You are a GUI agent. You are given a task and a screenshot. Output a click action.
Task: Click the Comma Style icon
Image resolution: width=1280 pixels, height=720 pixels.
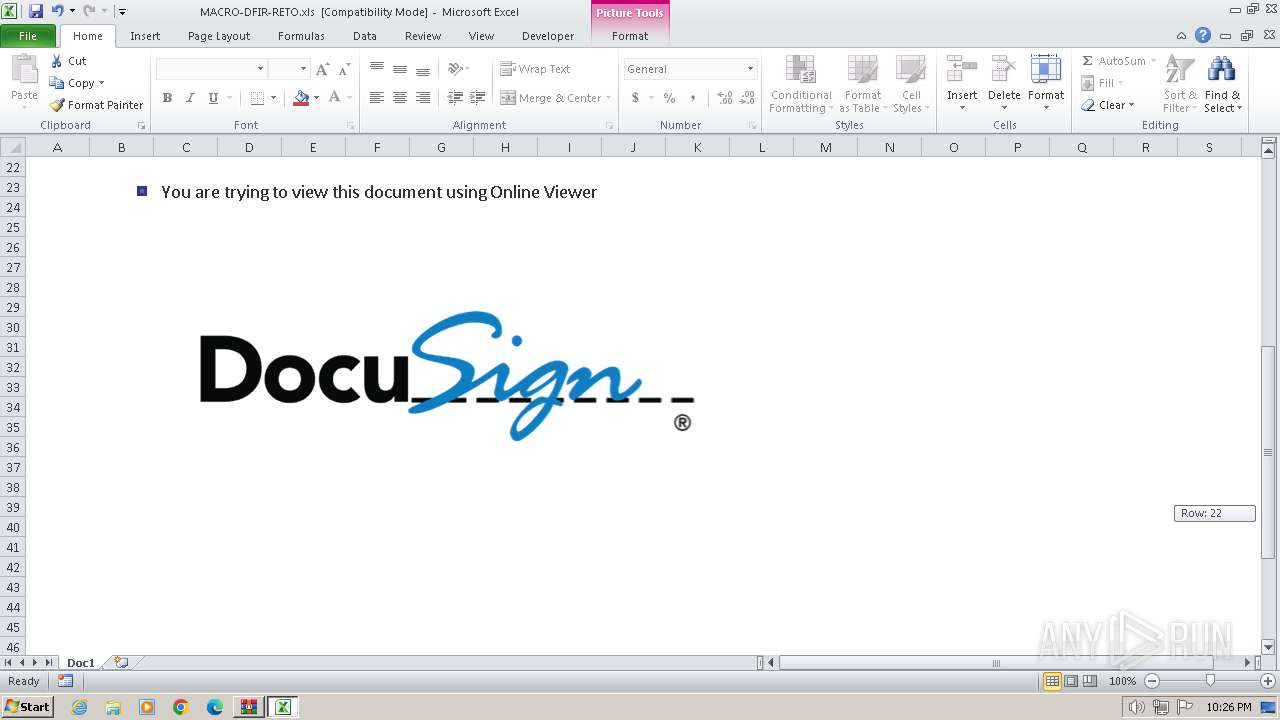692,98
